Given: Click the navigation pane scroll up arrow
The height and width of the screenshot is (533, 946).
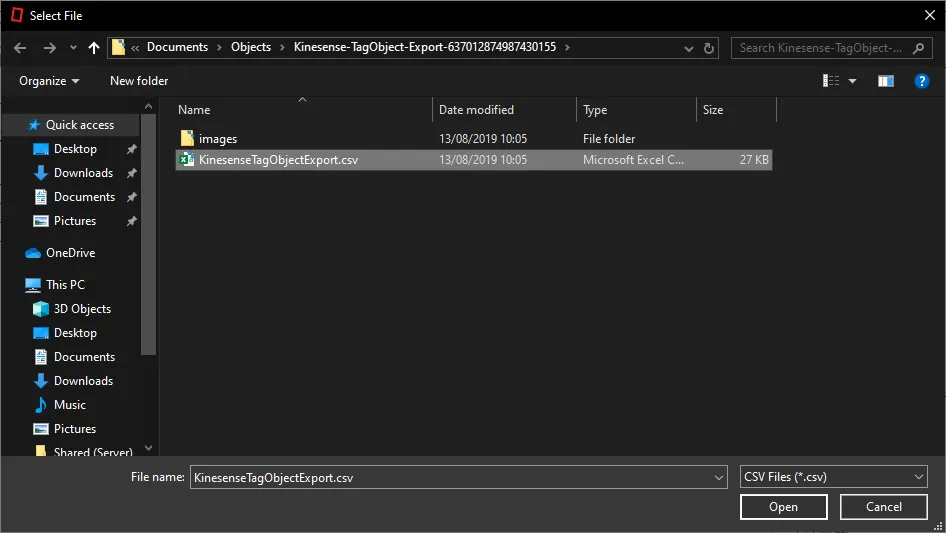Looking at the screenshot, I should (148, 107).
